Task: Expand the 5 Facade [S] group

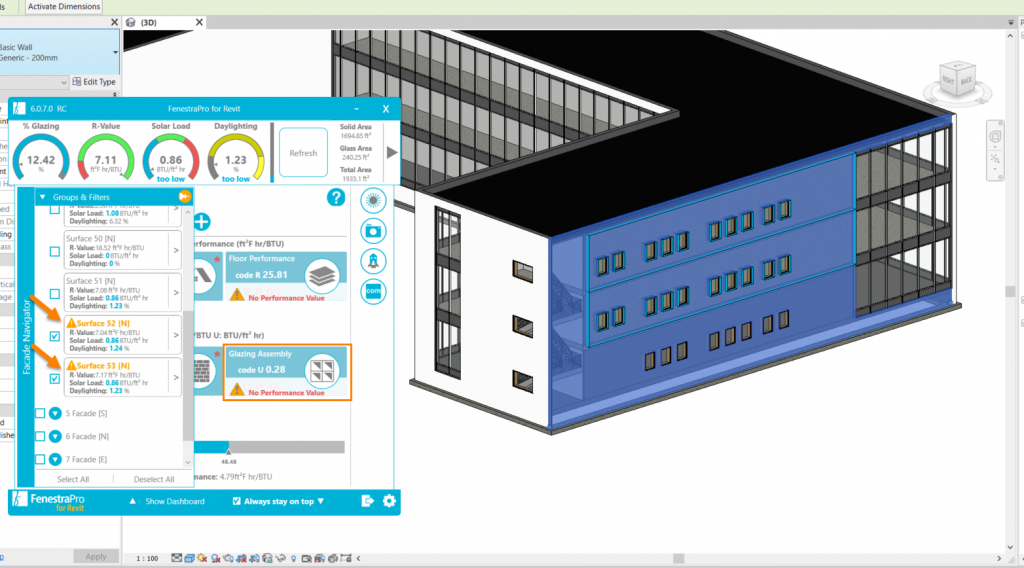Action: click(x=55, y=413)
